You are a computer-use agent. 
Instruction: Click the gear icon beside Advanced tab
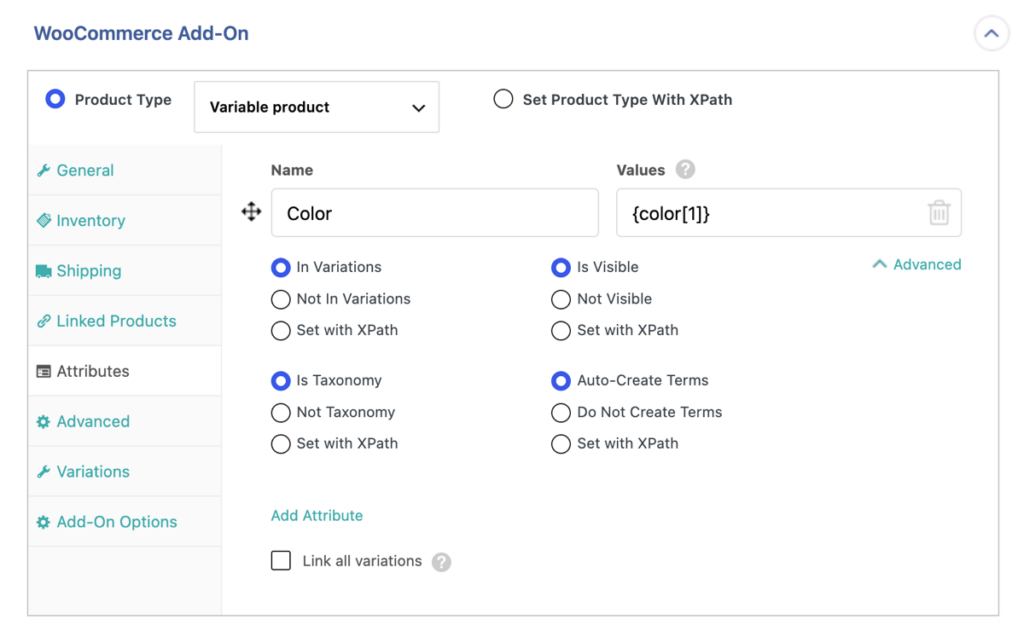coord(44,422)
